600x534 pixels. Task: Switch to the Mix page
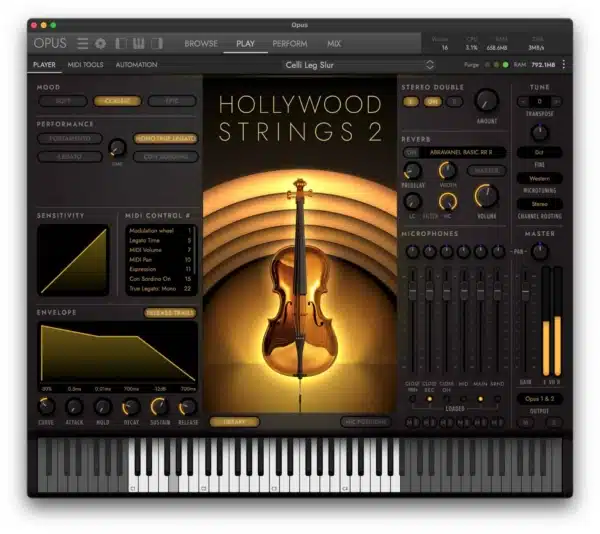pyautogui.click(x=334, y=44)
